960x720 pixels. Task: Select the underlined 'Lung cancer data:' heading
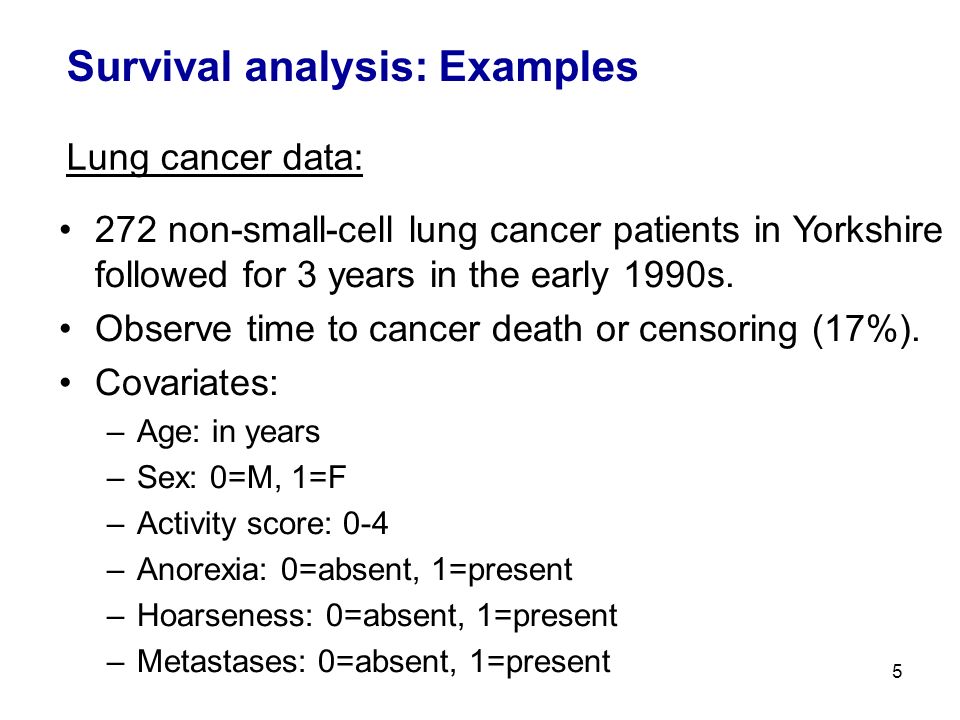point(214,159)
